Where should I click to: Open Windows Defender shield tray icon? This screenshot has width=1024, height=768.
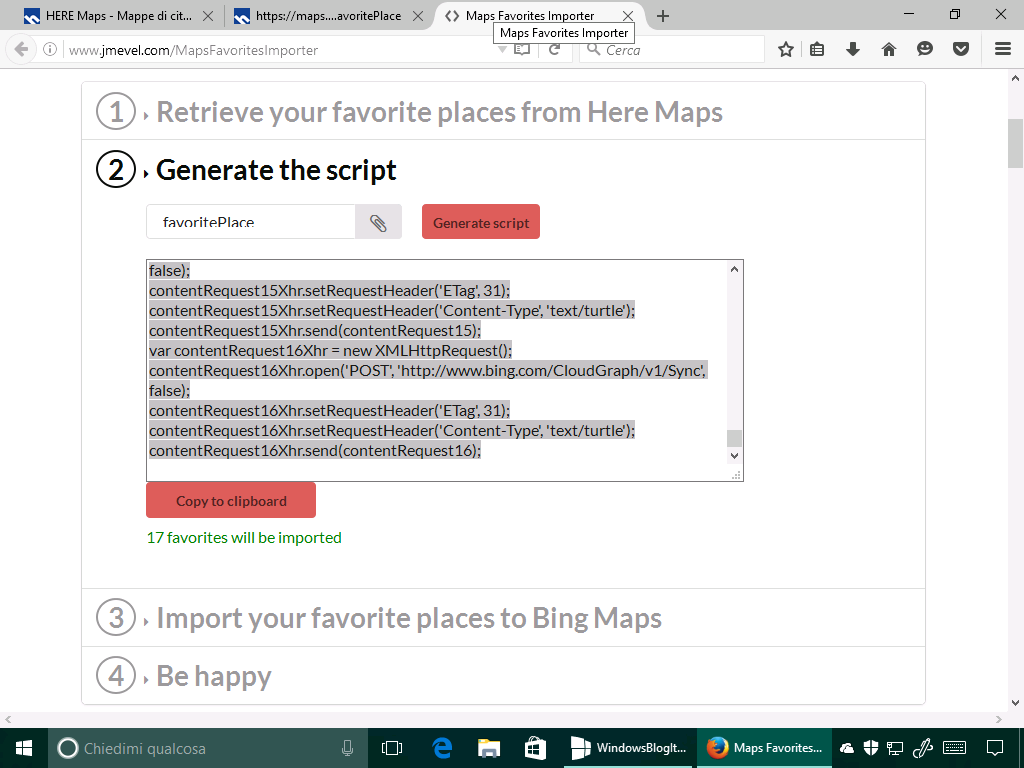871,748
